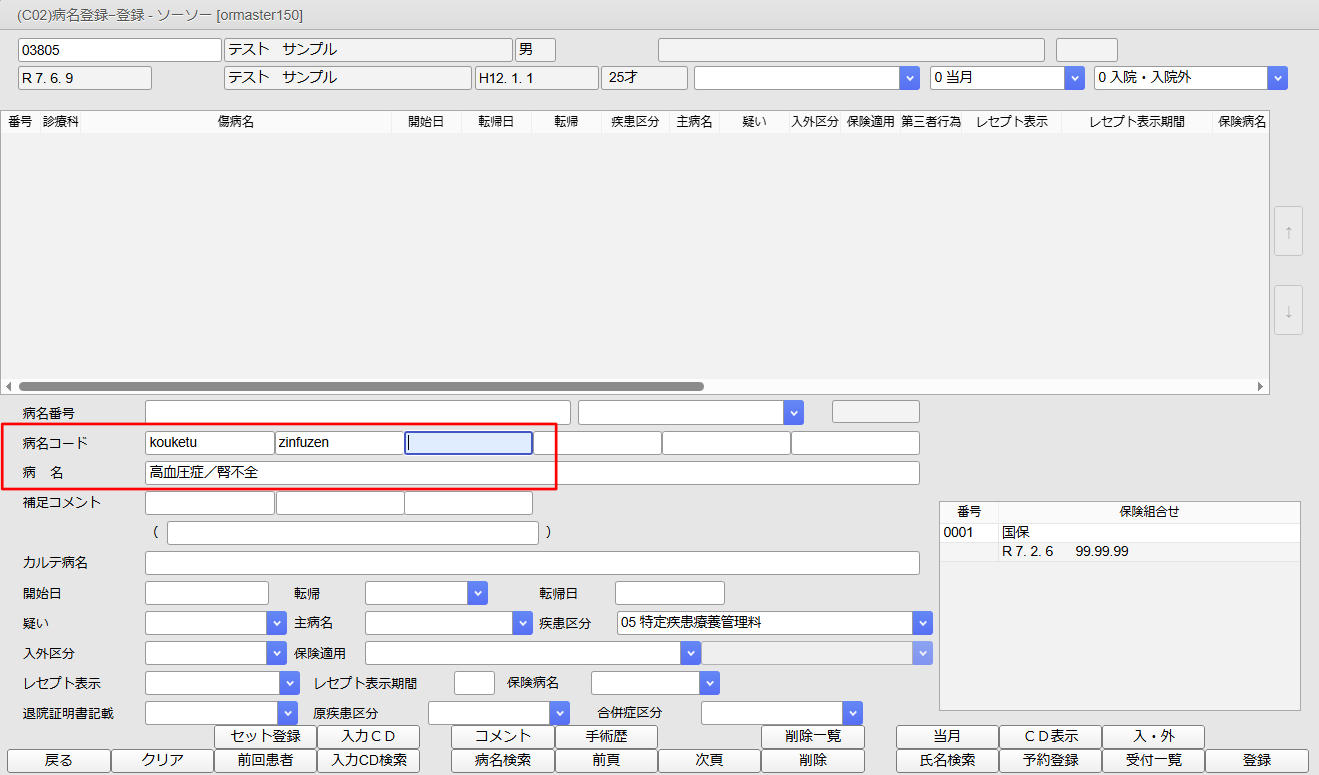Click the 受付一覧 reception list button
This screenshot has width=1319, height=775.
tap(1154, 760)
